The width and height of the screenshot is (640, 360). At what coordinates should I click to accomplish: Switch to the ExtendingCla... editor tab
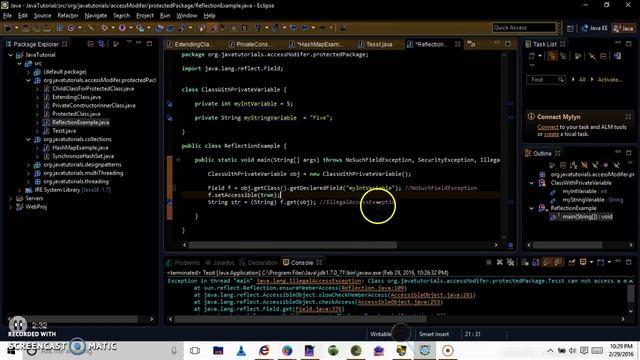click(x=192, y=44)
